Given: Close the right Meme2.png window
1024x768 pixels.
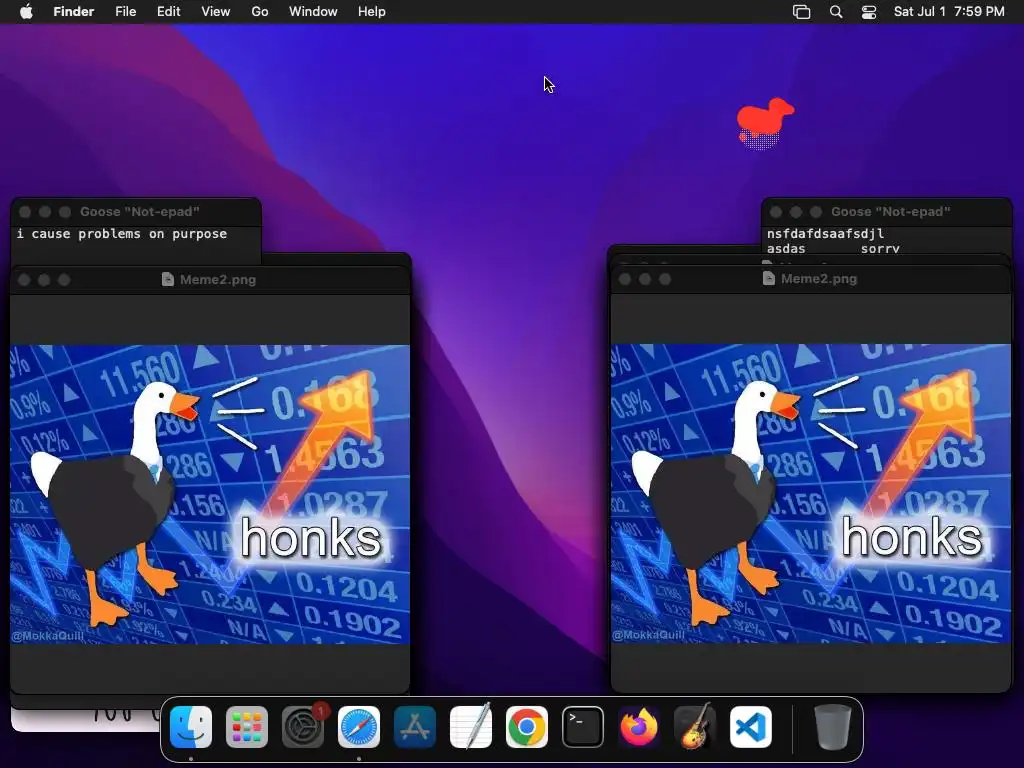Looking at the screenshot, I should coord(625,279).
